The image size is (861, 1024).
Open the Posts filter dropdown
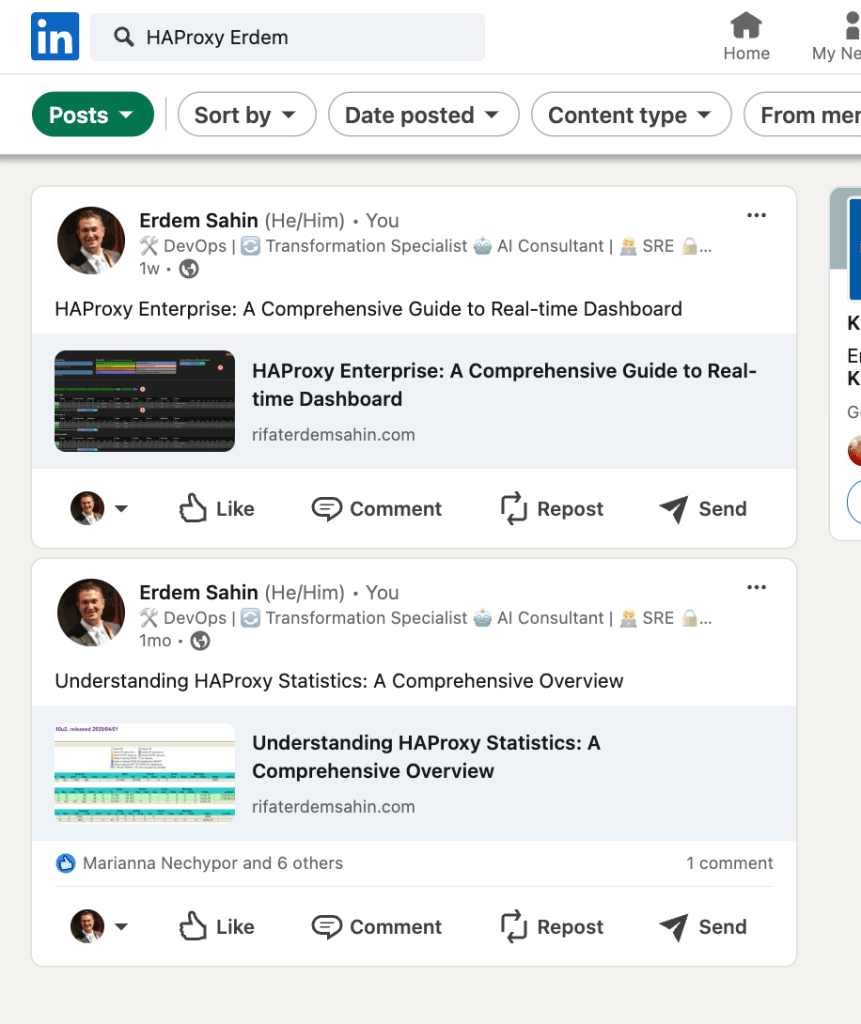click(x=93, y=114)
